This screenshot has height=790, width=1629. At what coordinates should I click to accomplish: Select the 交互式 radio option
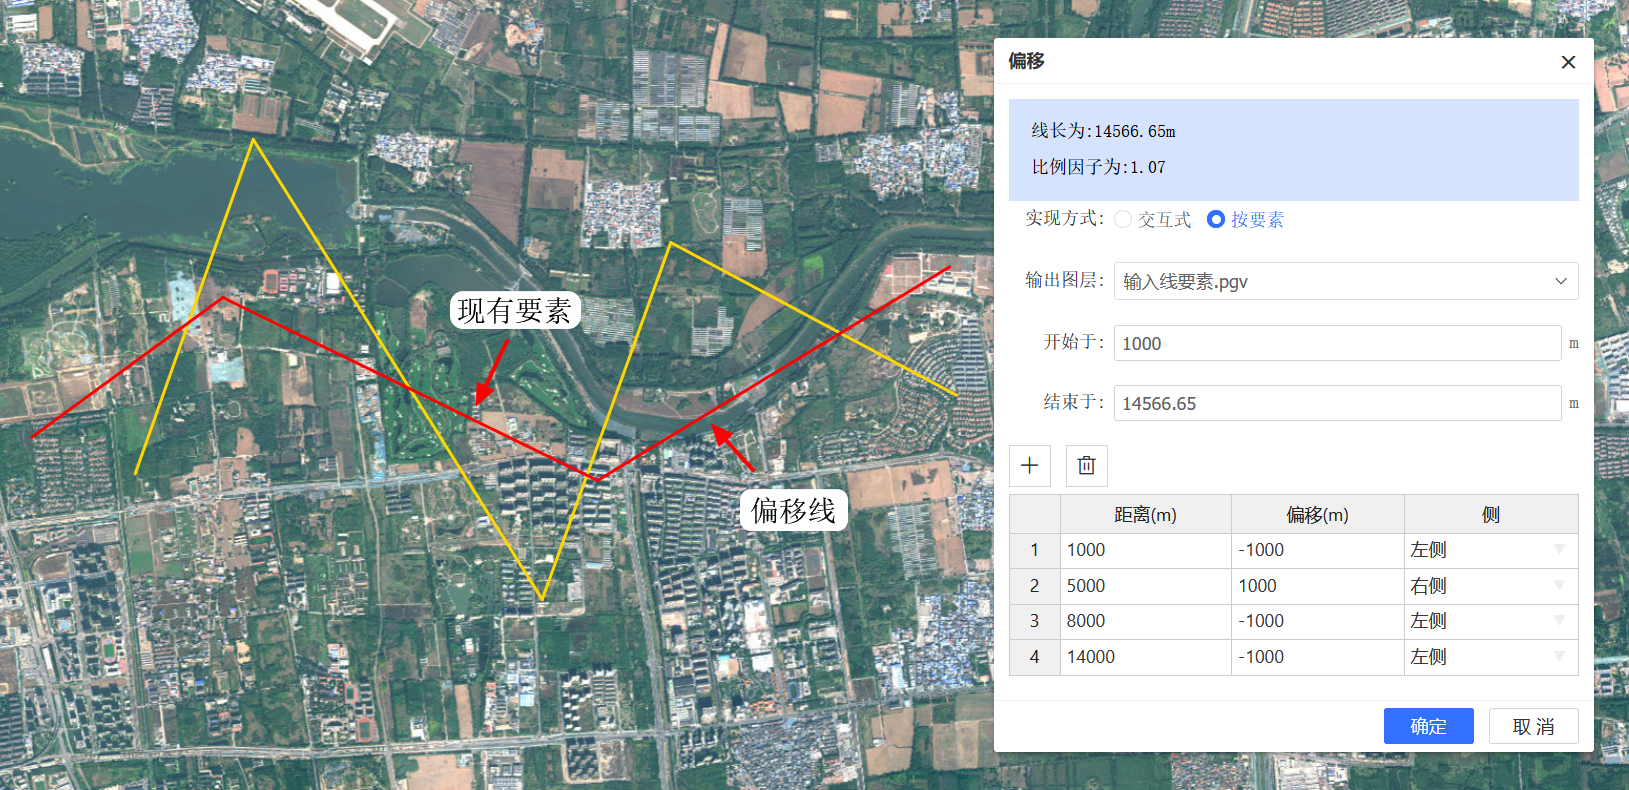1123,219
